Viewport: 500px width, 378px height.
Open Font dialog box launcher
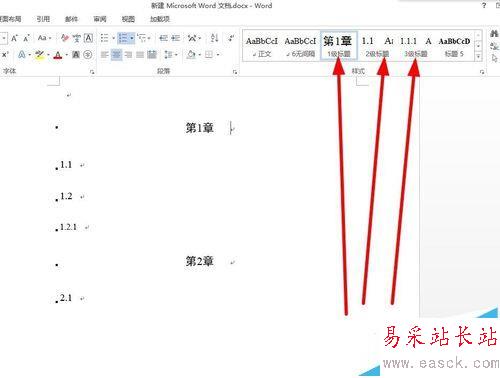[92, 72]
